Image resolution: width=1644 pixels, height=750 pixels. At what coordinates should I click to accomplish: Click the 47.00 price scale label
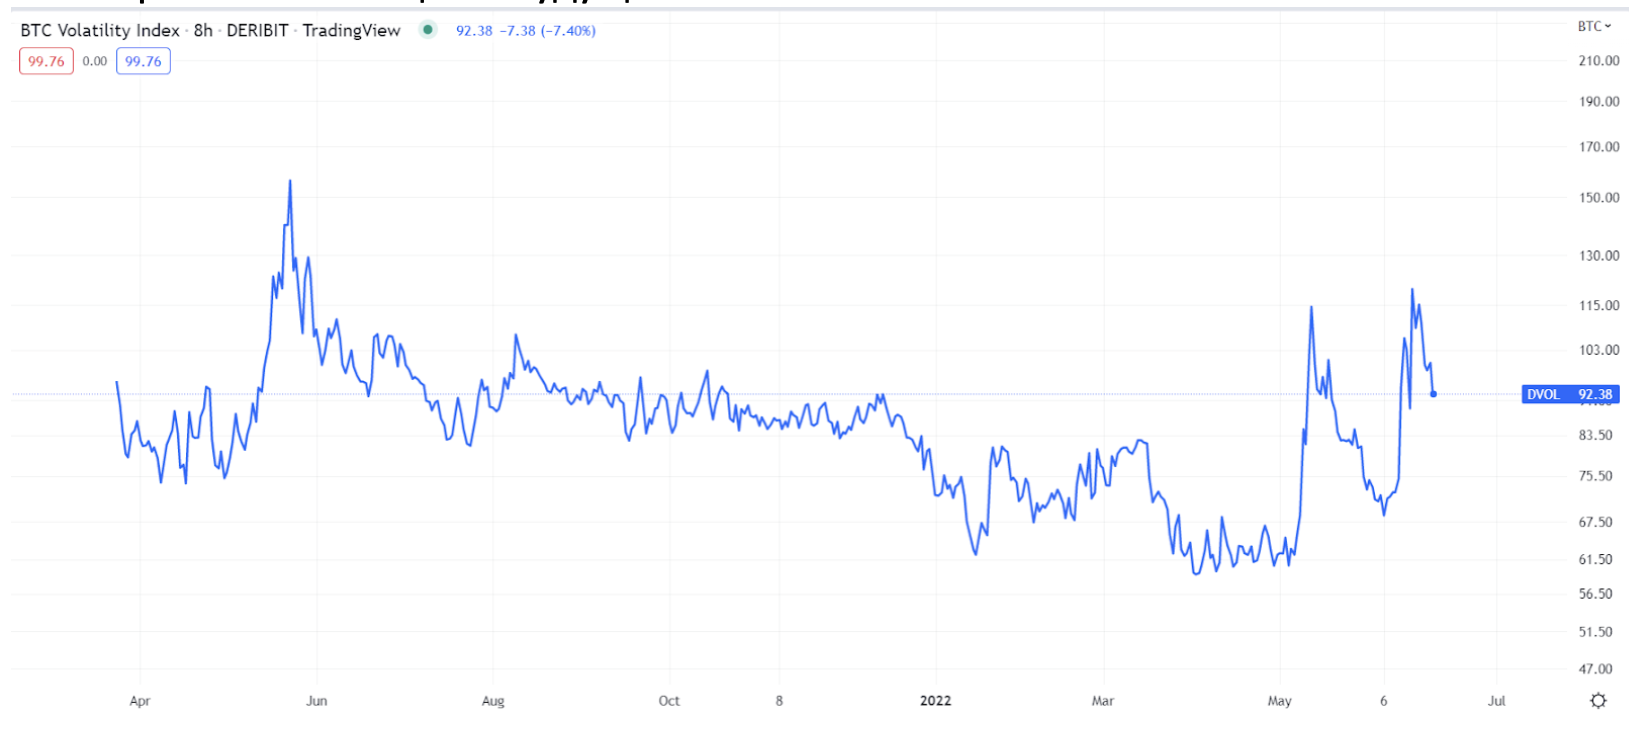coord(1596,669)
